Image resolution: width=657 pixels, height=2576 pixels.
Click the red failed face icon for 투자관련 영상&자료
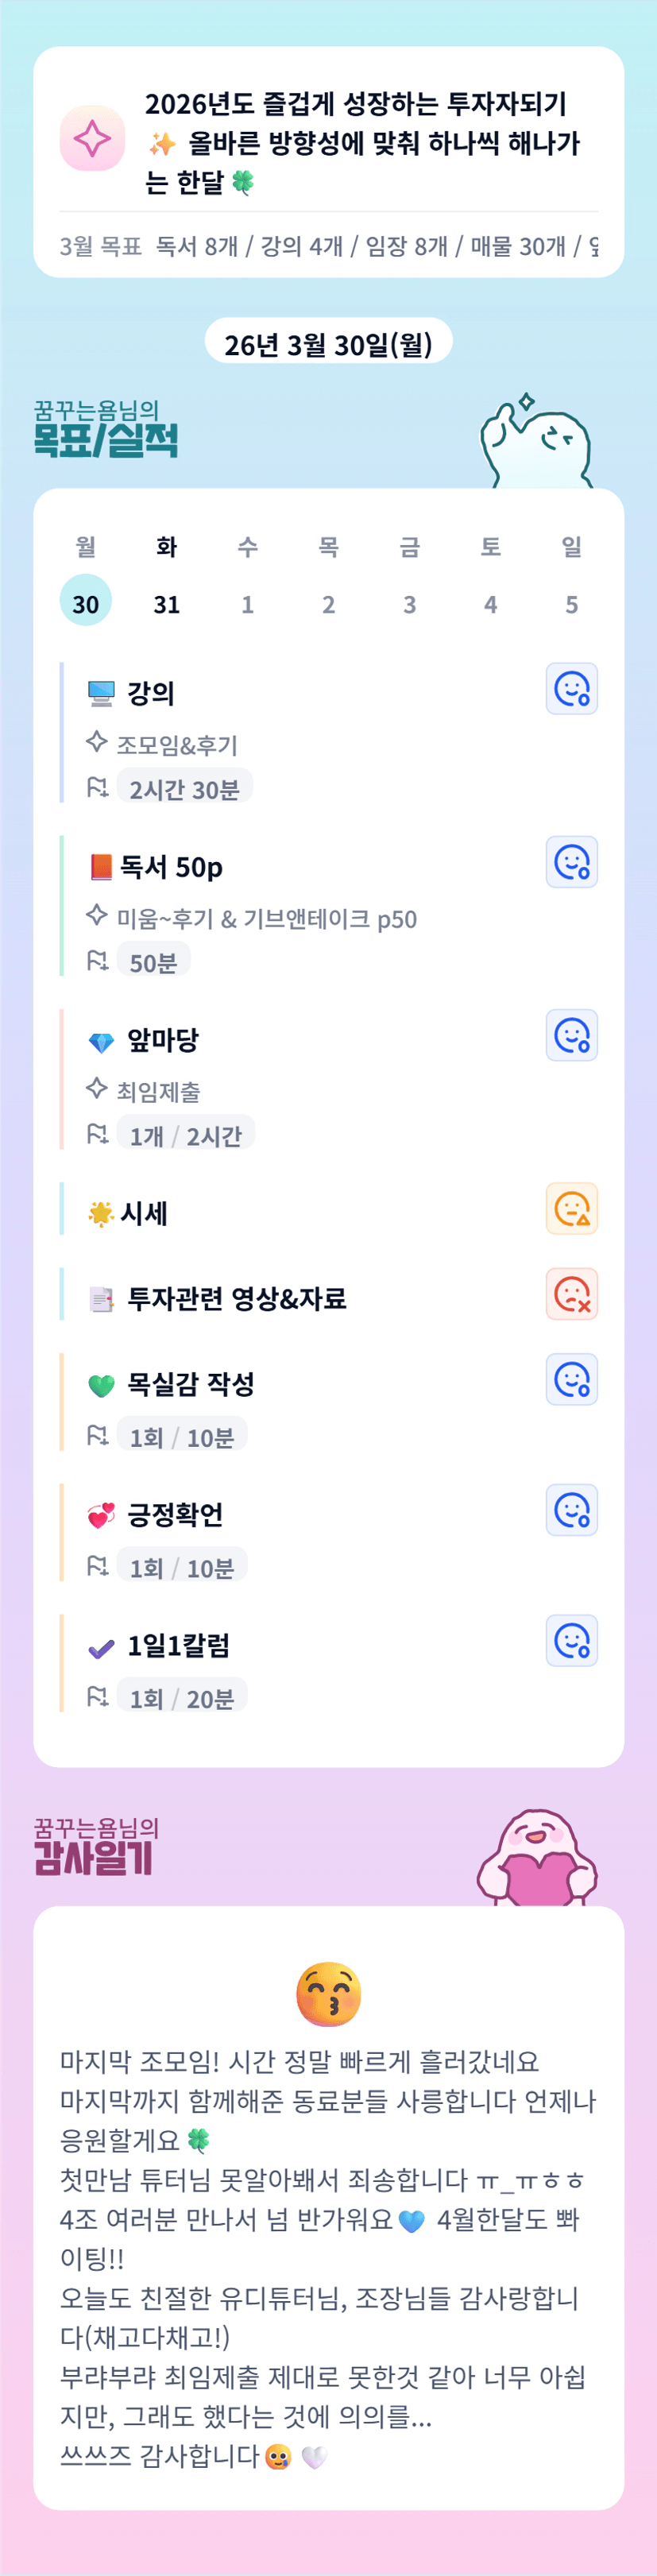tap(571, 1294)
